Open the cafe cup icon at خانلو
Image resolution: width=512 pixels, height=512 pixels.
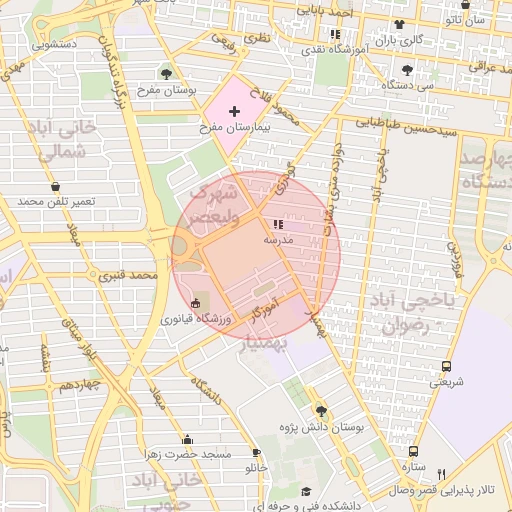(x=256, y=453)
